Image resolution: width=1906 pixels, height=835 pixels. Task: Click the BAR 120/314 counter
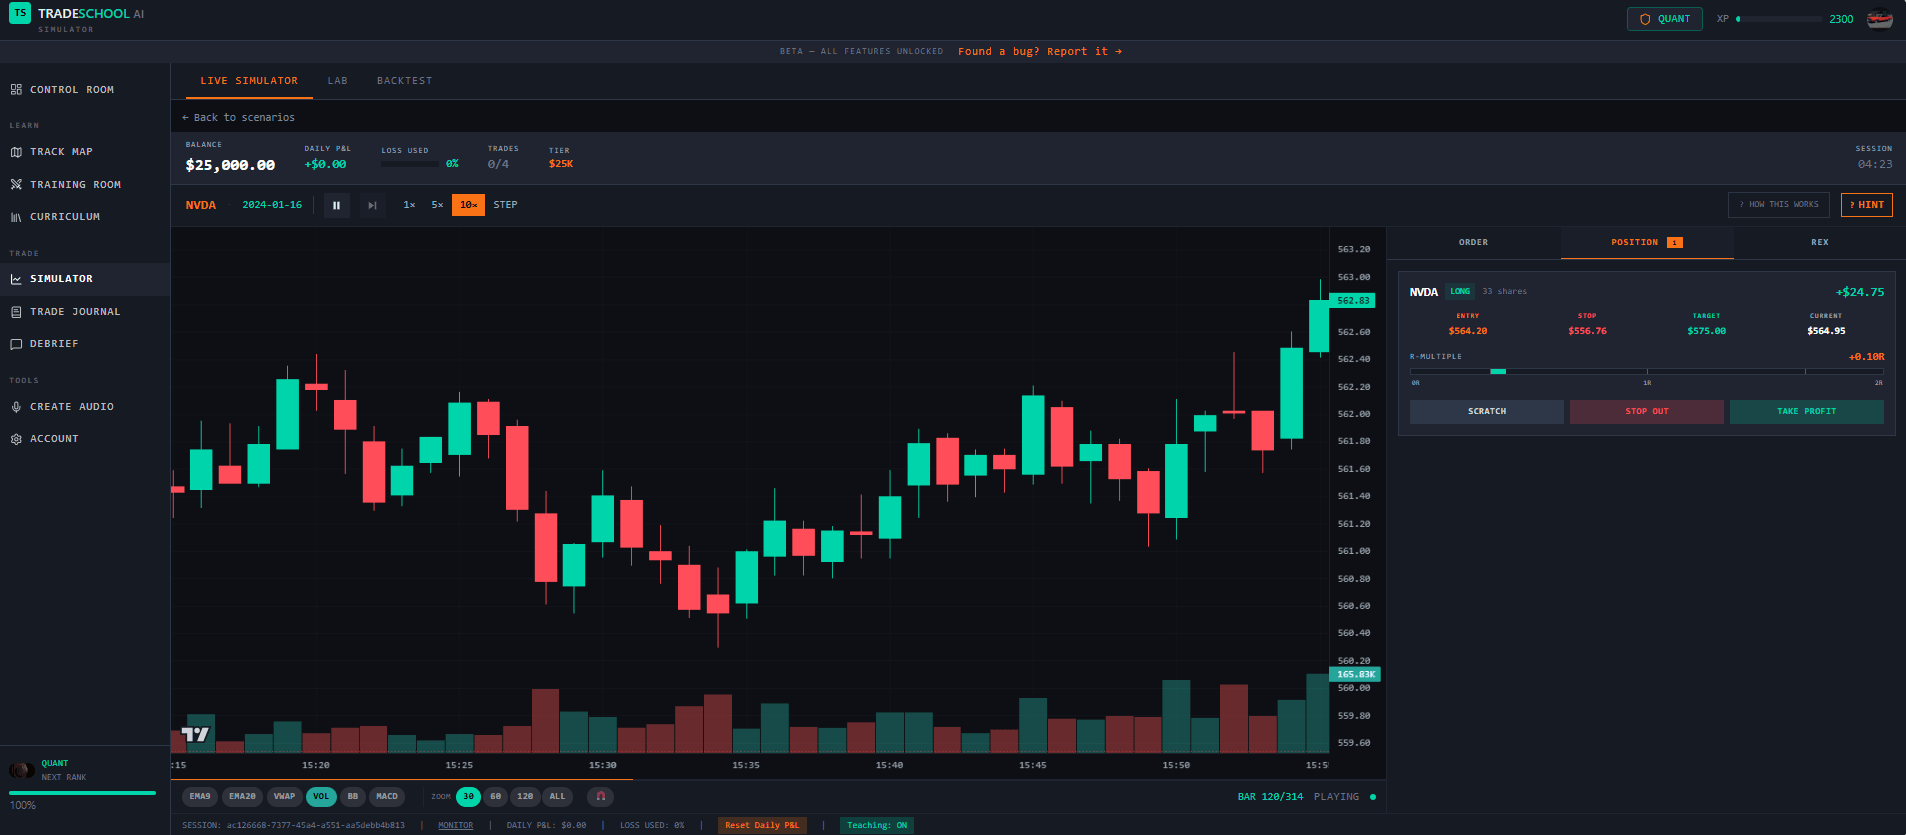1270,797
